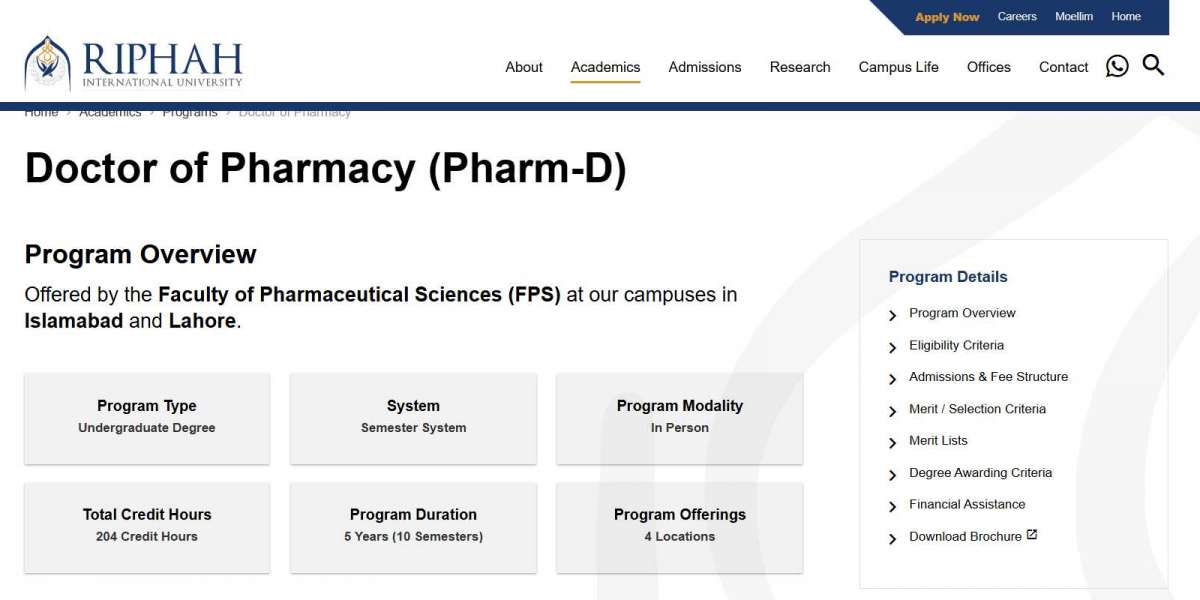Screen dimensions: 1200x600
Task: Open the Admissions menu
Action: click(705, 67)
